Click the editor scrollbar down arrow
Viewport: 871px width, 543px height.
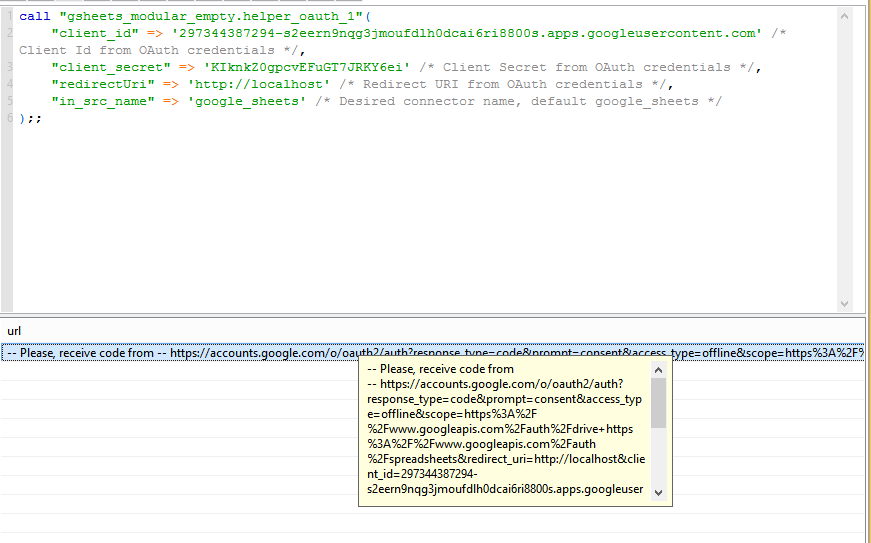(845, 304)
